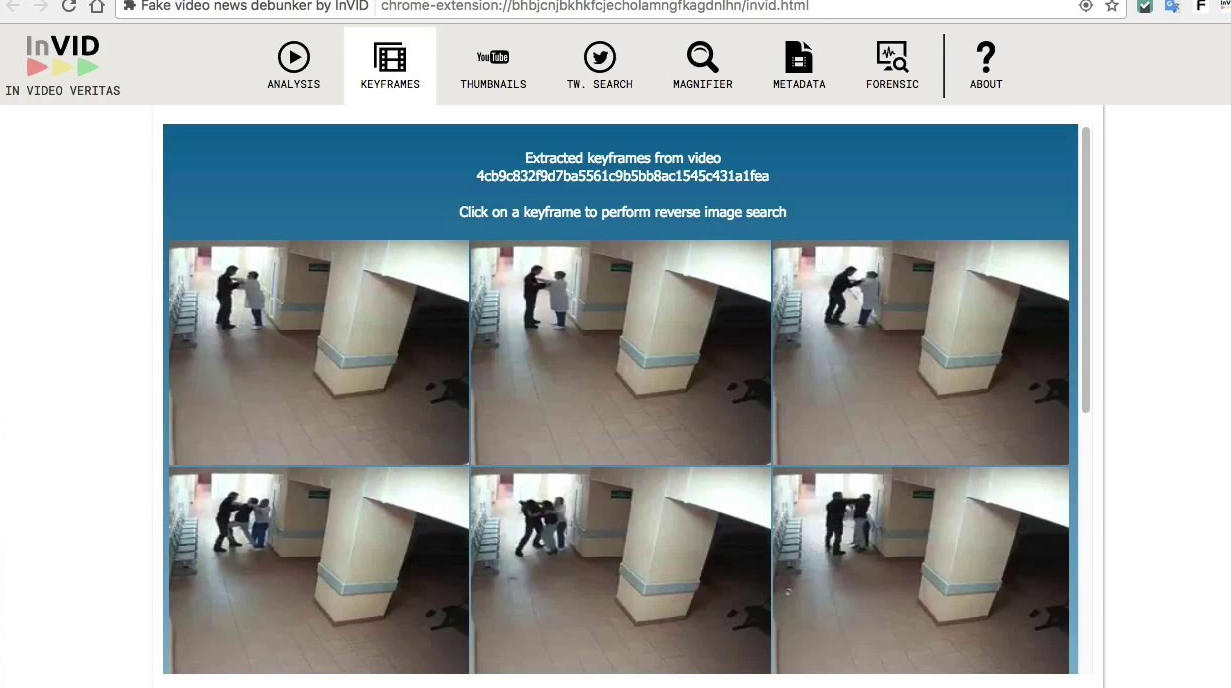Bookmark this page with the star icon
Image resolution: width=1231 pixels, height=688 pixels.
point(1112,6)
